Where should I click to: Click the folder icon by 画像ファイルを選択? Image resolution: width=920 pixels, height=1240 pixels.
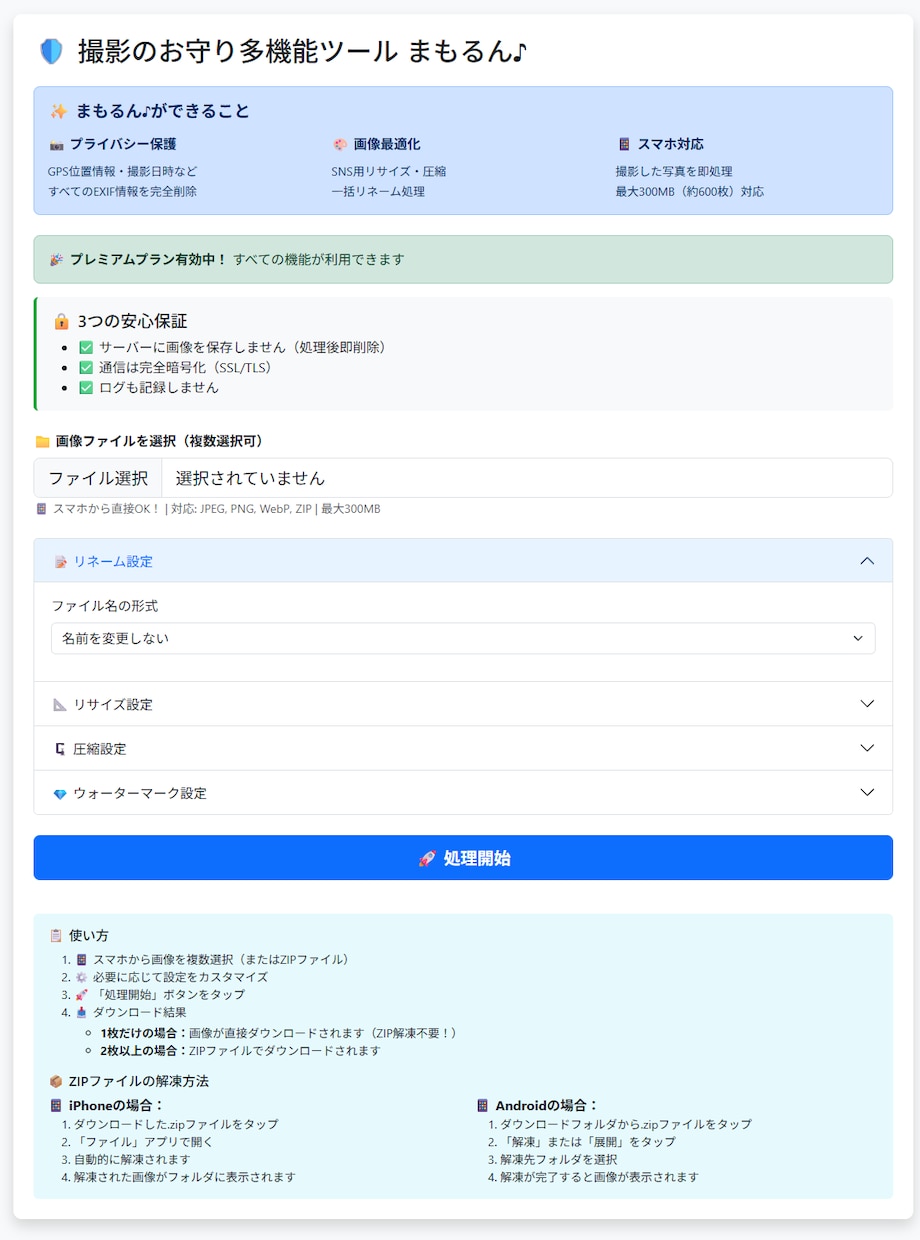click(x=42, y=441)
